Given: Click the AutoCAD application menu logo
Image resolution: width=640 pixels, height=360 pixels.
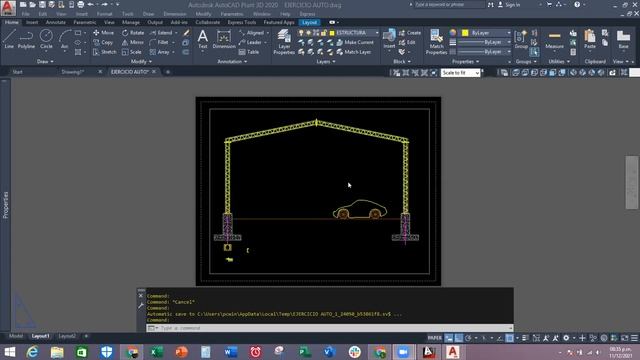Looking at the screenshot, I should pos(8,7).
